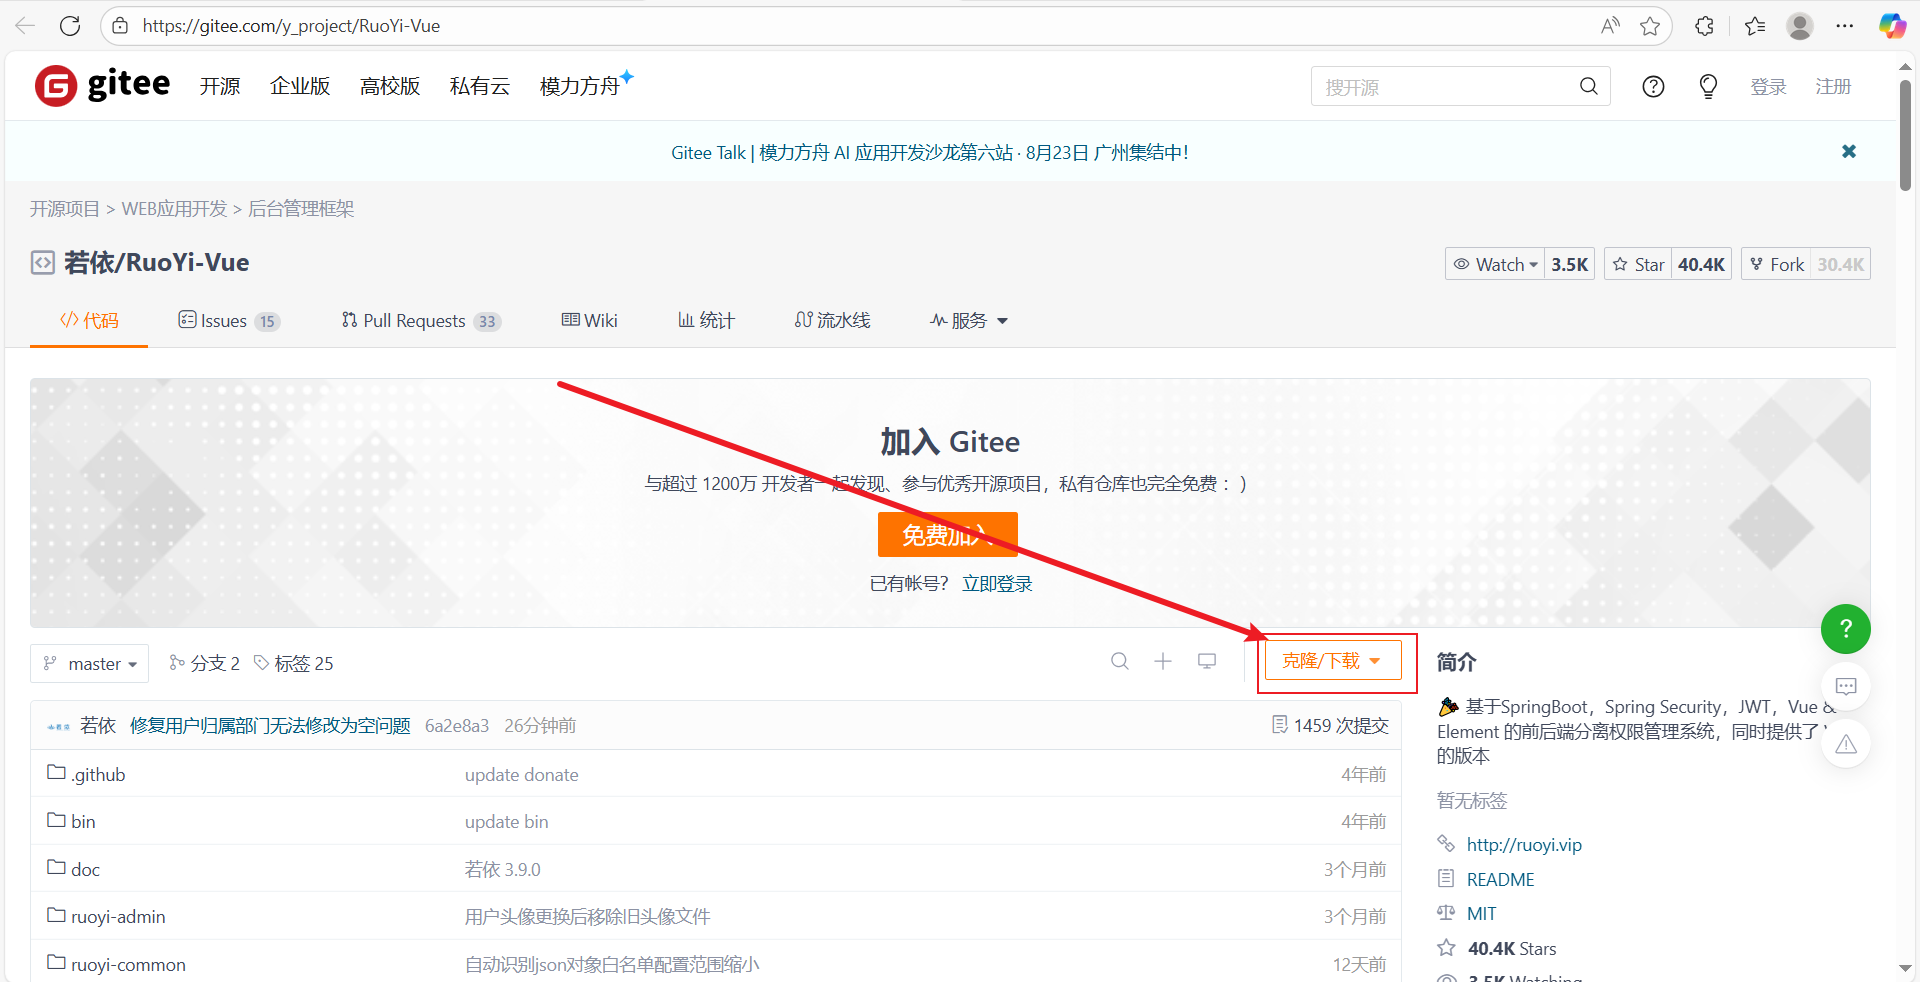Open commit 修复用户归属部门无法修改为空问题
1920x982 pixels.
coord(270,725)
